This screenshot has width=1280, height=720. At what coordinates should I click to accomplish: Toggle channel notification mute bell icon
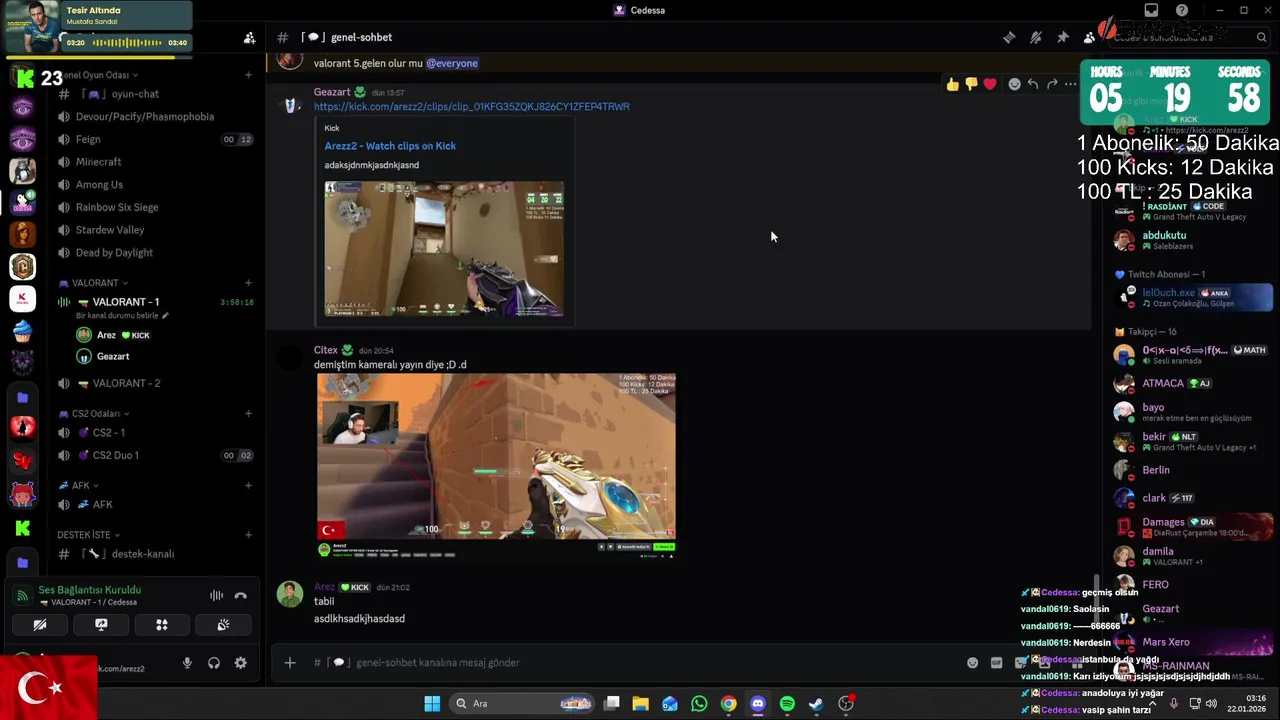coord(1036,37)
